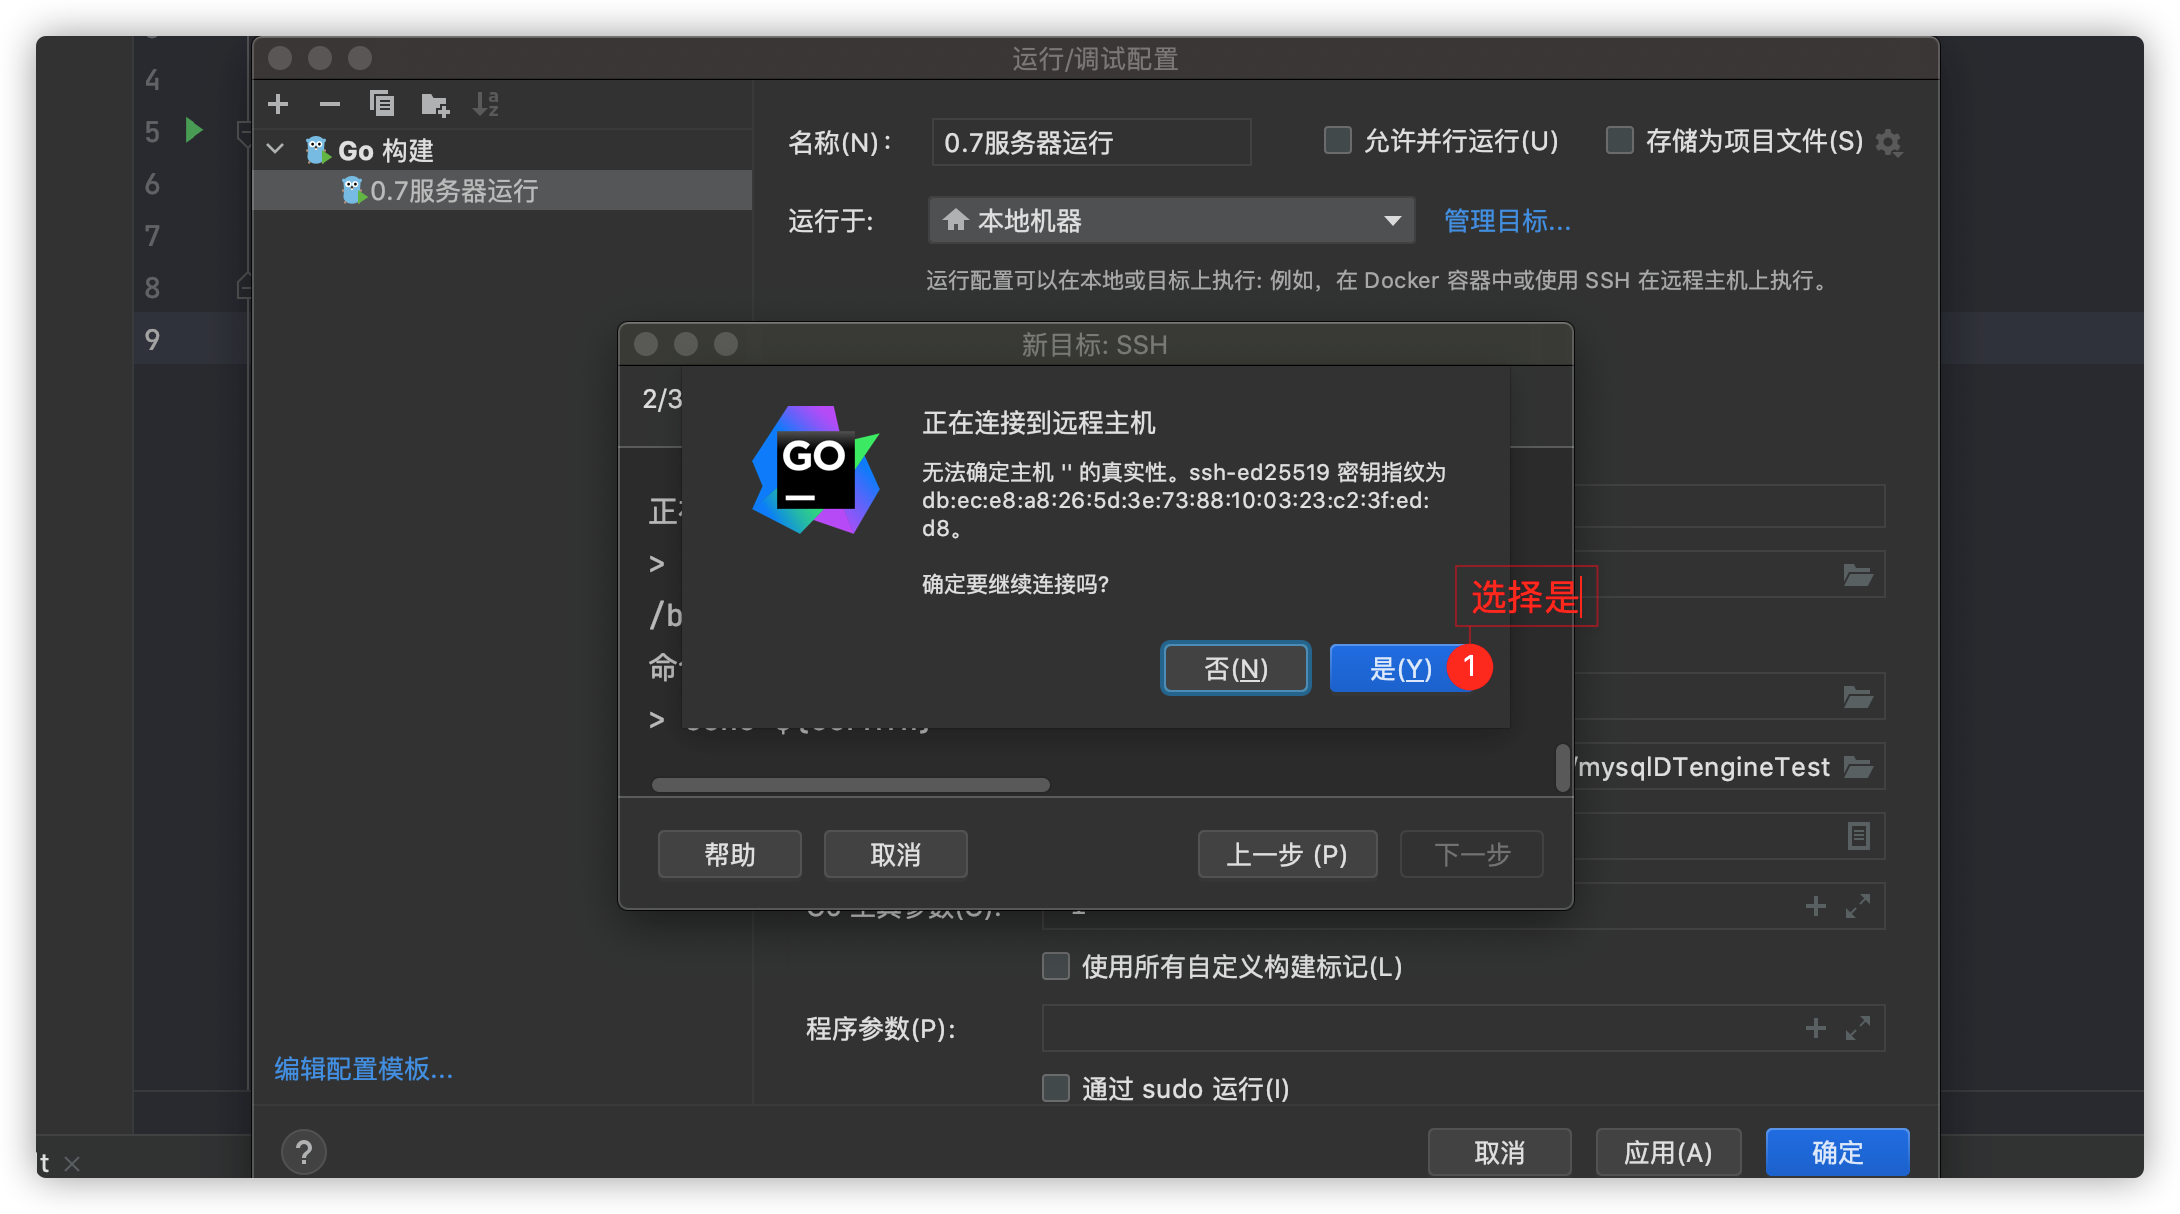
Task: Collapse the Go build tree node
Action: coord(276,150)
